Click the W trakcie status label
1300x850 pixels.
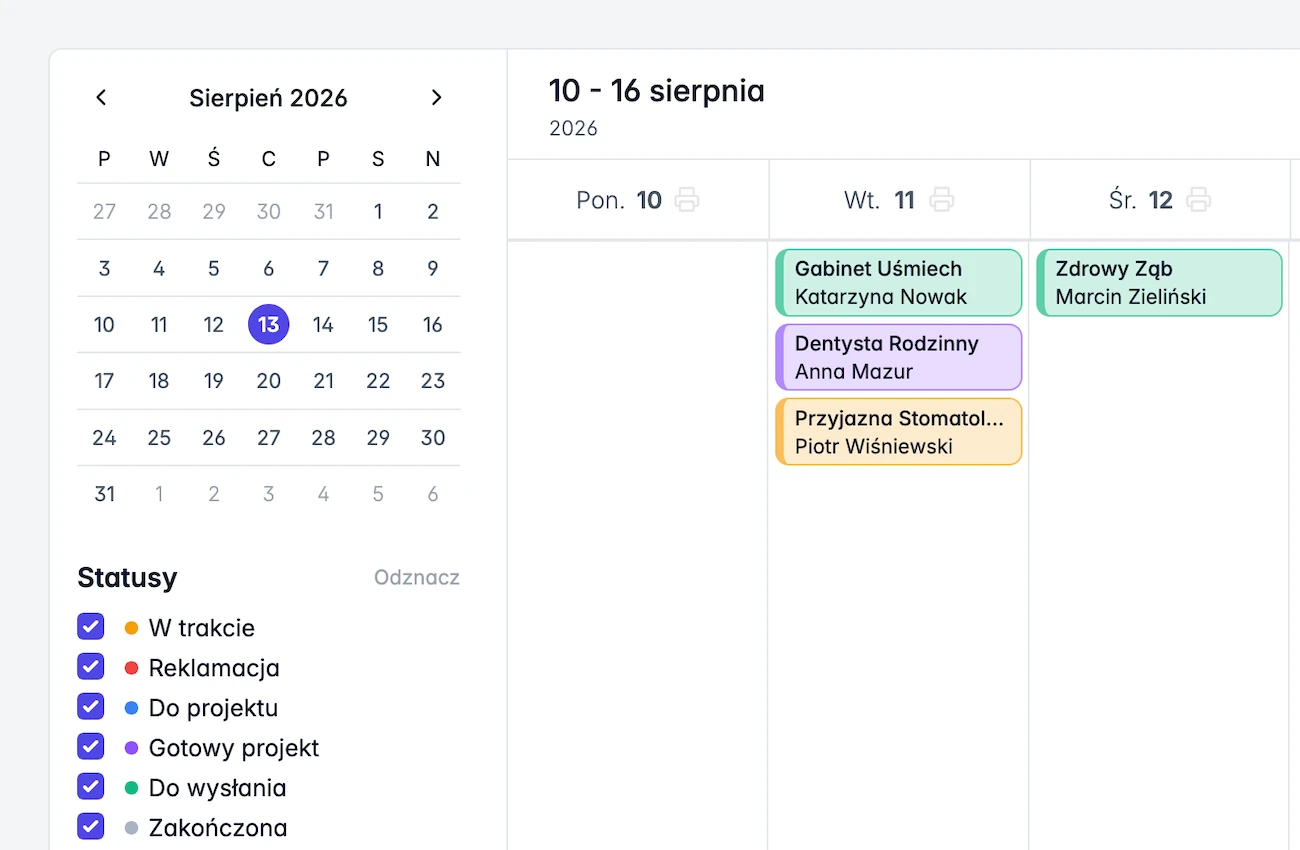(202, 628)
